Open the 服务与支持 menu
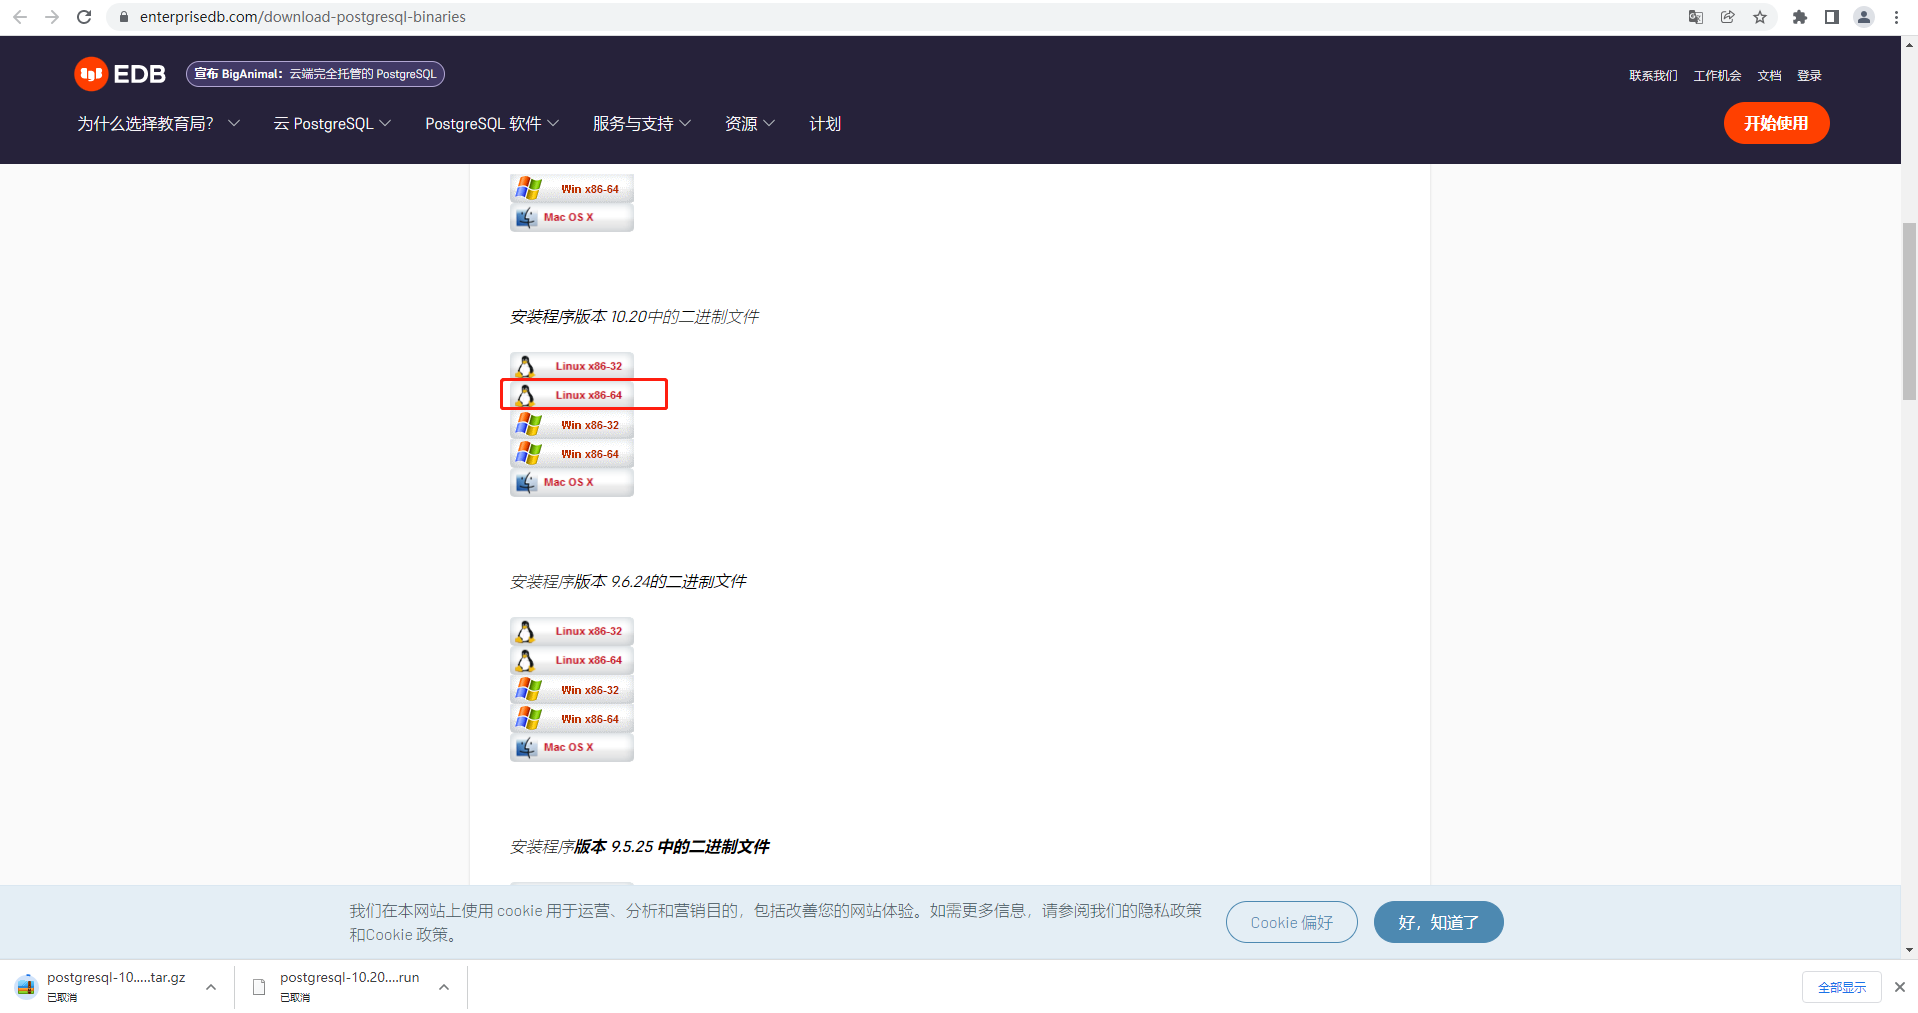This screenshot has width=1918, height=1013. click(x=641, y=123)
